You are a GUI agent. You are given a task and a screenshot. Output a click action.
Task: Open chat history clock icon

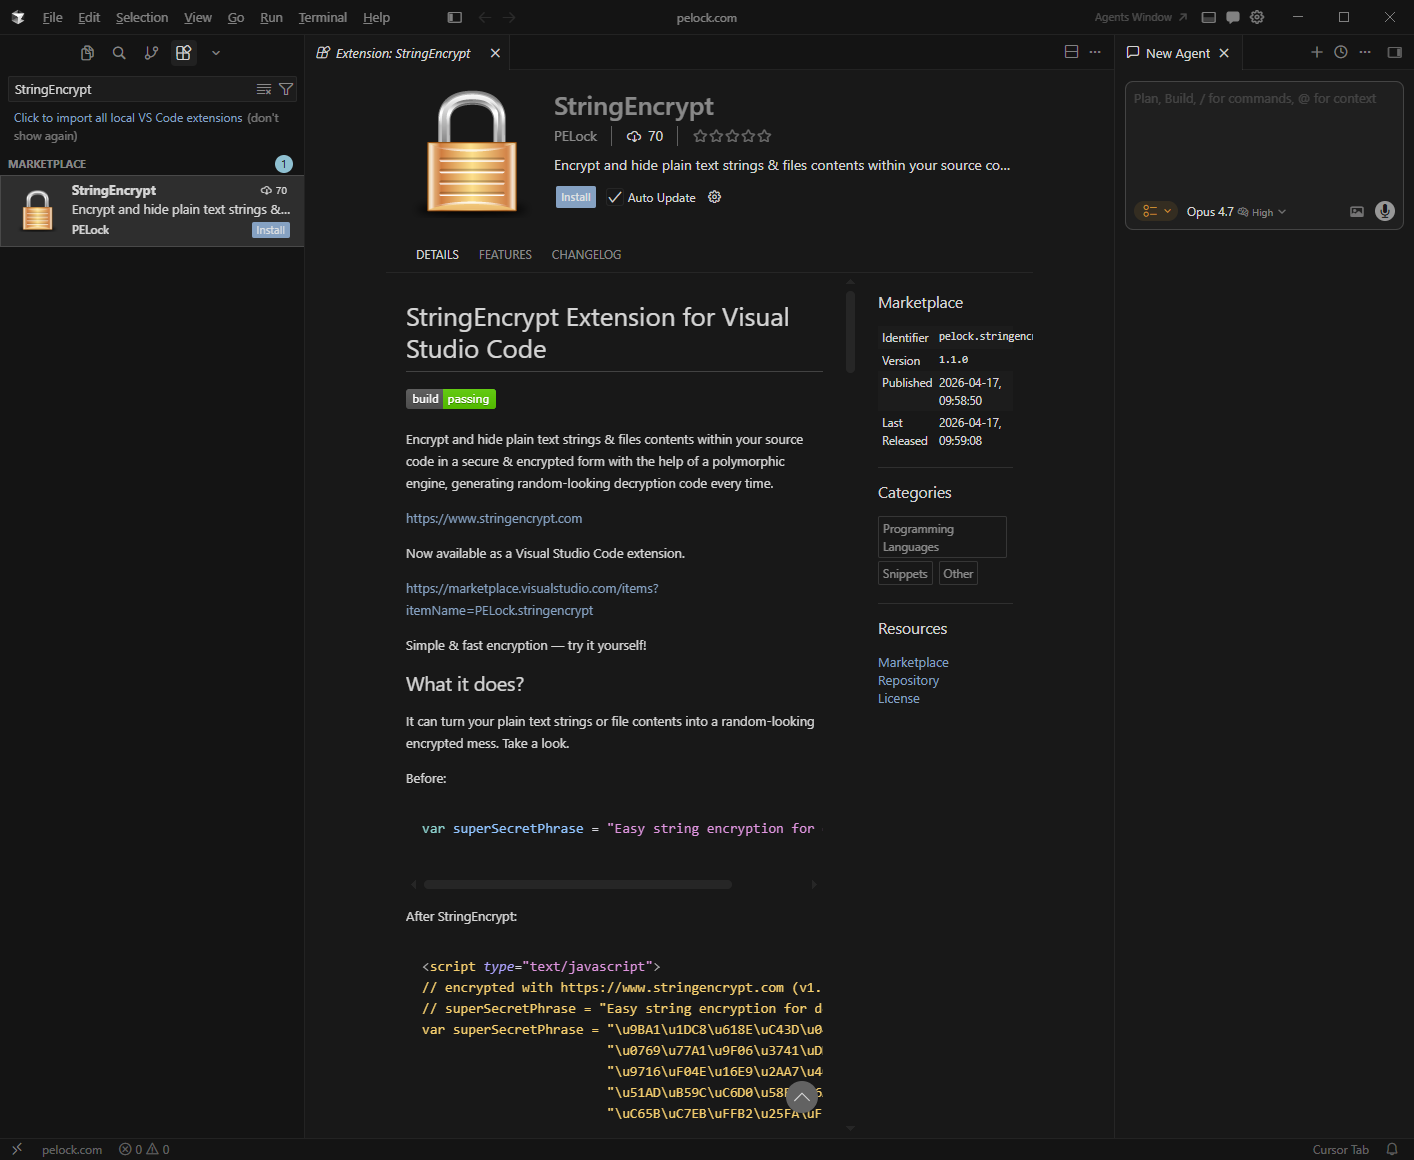coord(1341,52)
